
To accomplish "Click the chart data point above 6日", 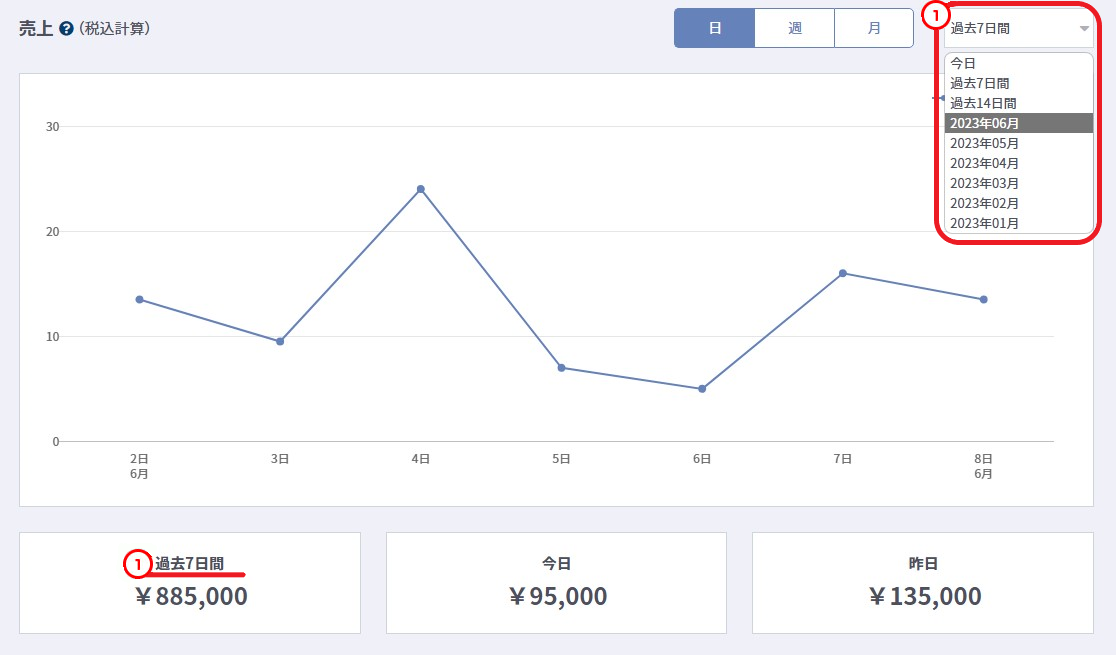I will point(702,389).
